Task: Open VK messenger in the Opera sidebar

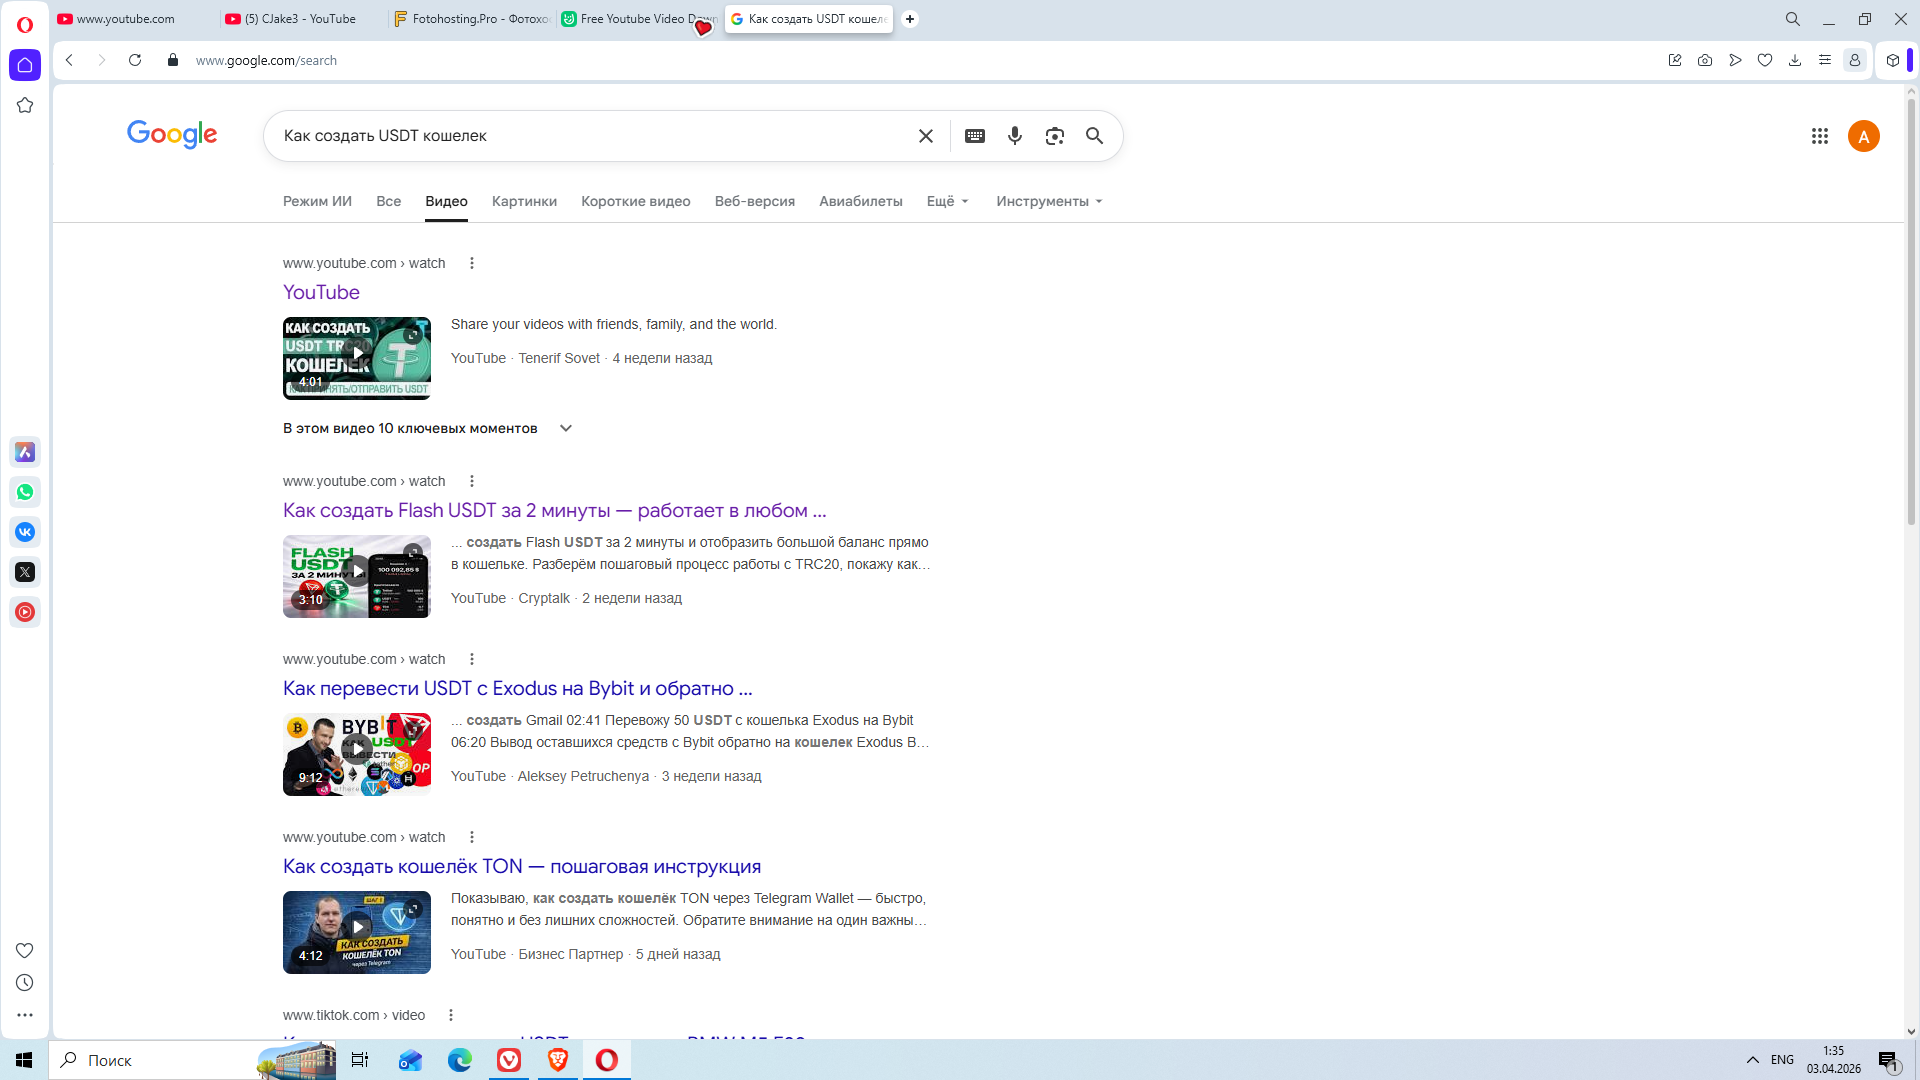Action: point(25,532)
